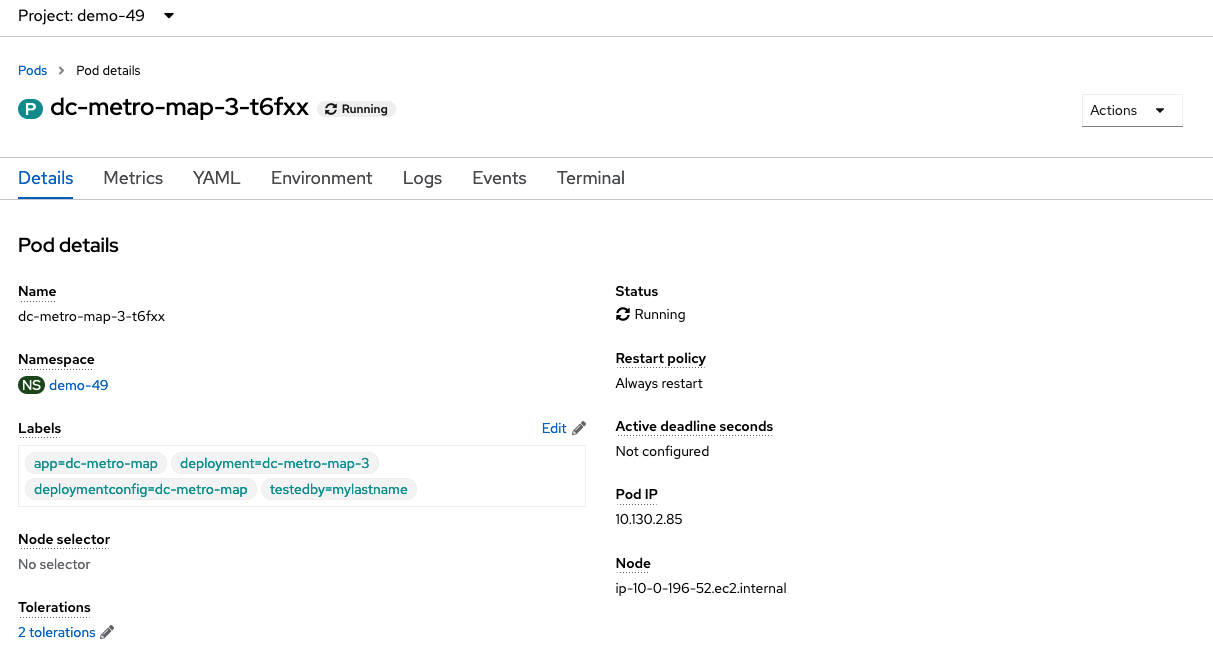Viewport: 1213px width, 654px height.
Task: Click the Running sync icon in title badge
Action: pyautogui.click(x=331, y=109)
